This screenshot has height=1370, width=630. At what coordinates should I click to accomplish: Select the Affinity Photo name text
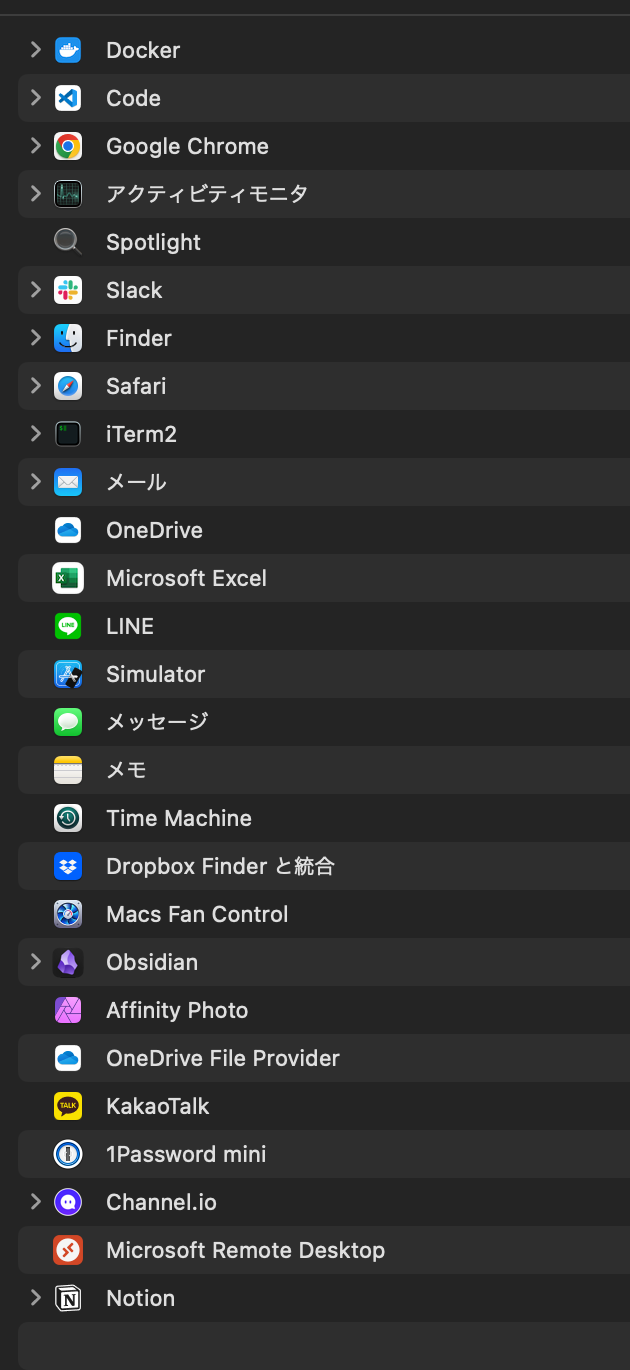tap(177, 1011)
